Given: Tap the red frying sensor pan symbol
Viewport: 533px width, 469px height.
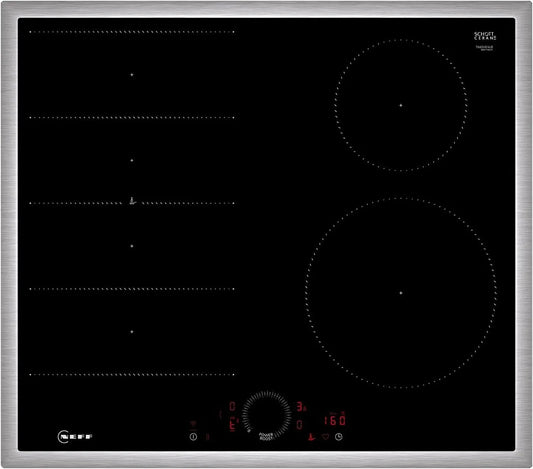Looking at the screenshot, I should click(312, 437).
